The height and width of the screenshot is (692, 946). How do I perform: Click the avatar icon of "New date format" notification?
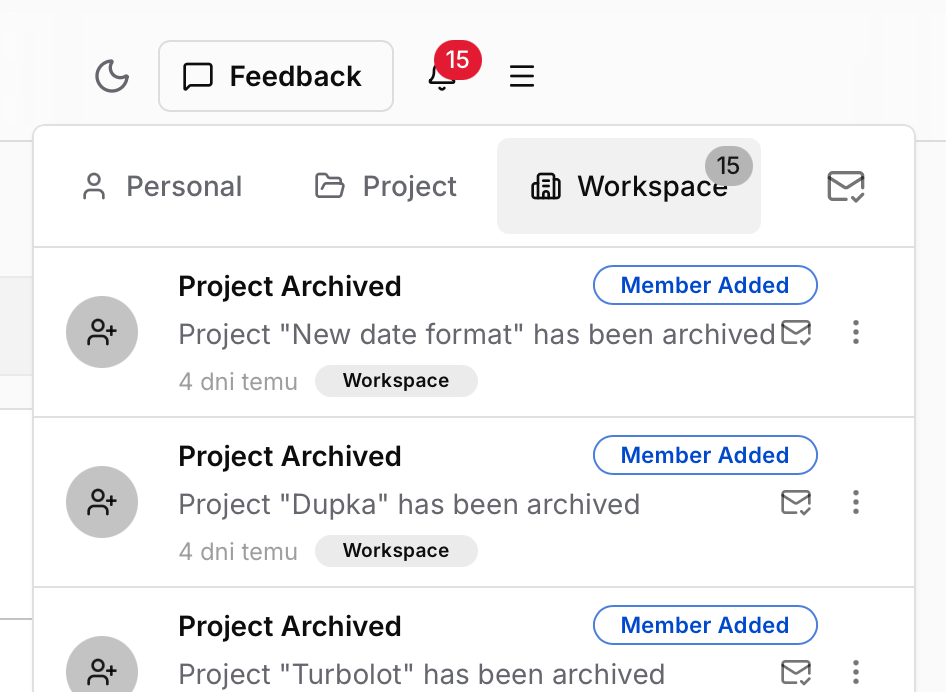102,333
